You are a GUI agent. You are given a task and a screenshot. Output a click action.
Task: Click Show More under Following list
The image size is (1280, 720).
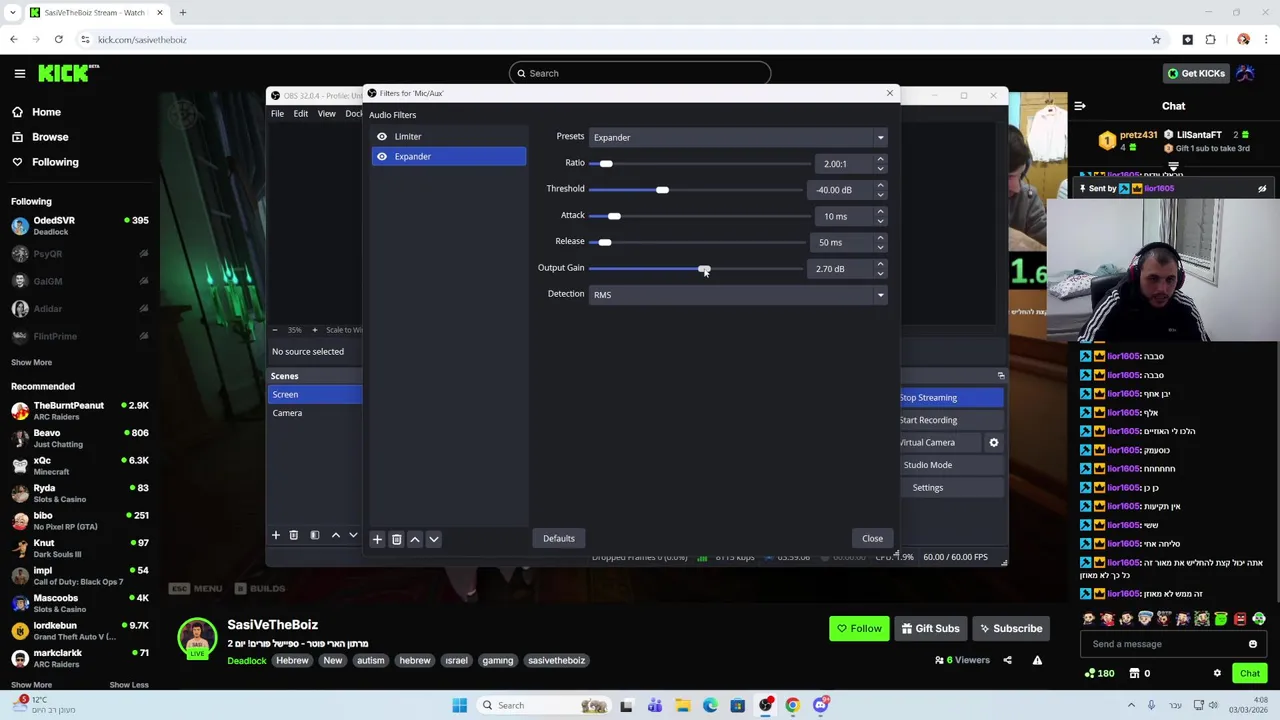32,362
